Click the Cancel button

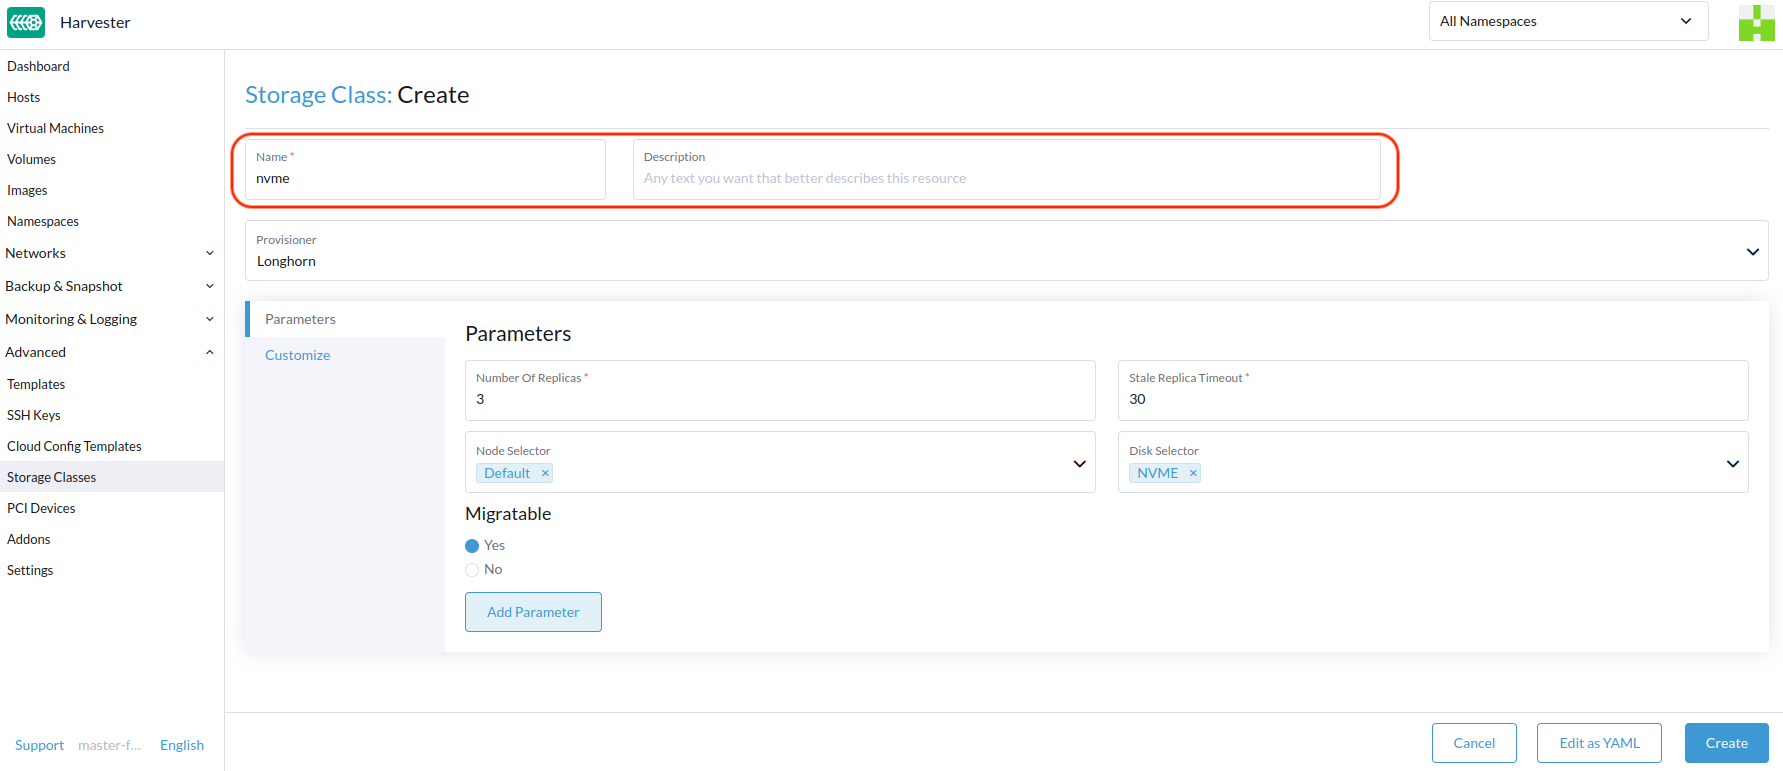coord(1474,743)
